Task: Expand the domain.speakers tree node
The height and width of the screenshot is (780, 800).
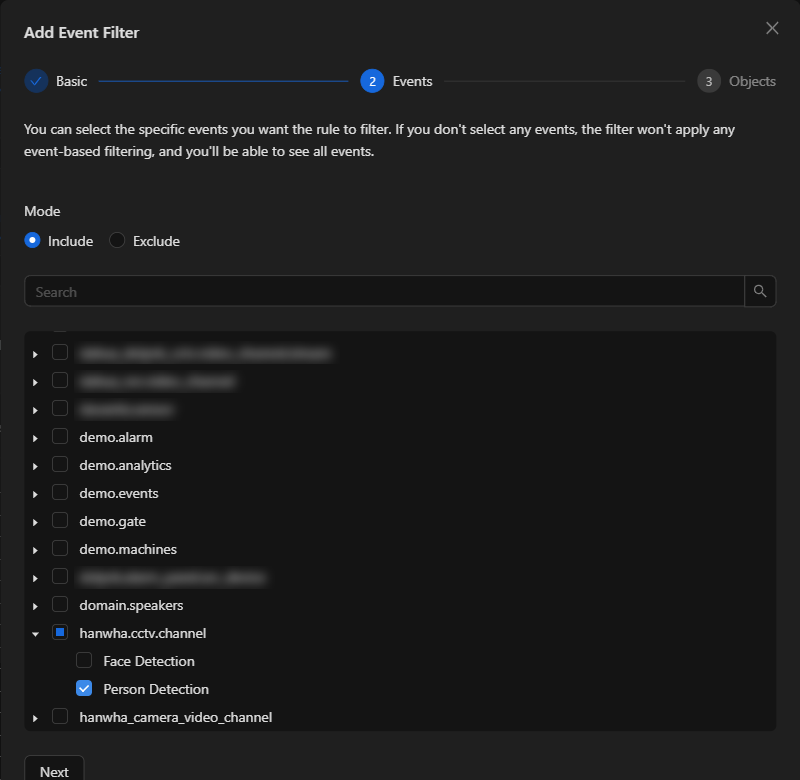Action: [x=35, y=606]
